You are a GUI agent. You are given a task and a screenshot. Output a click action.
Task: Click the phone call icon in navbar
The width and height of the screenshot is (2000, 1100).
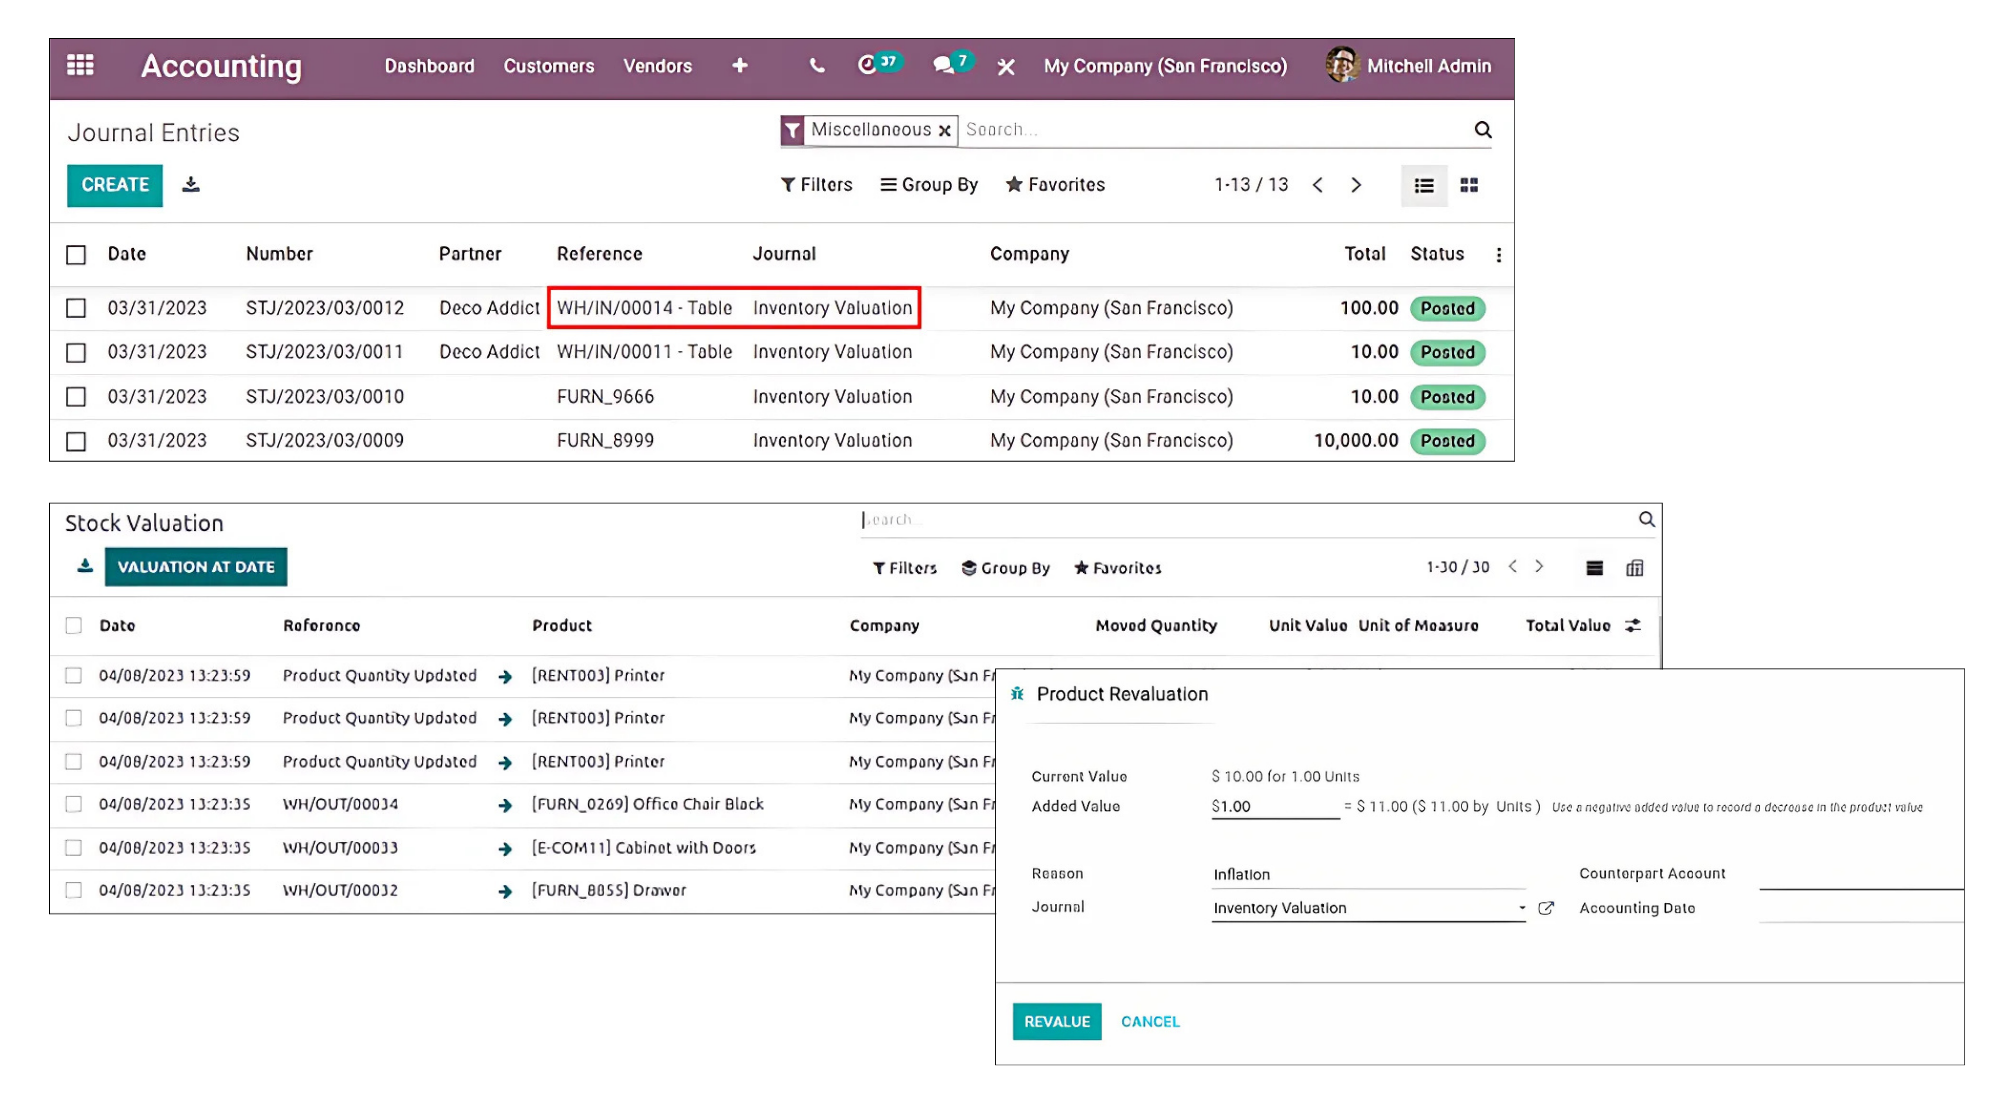pyautogui.click(x=817, y=66)
